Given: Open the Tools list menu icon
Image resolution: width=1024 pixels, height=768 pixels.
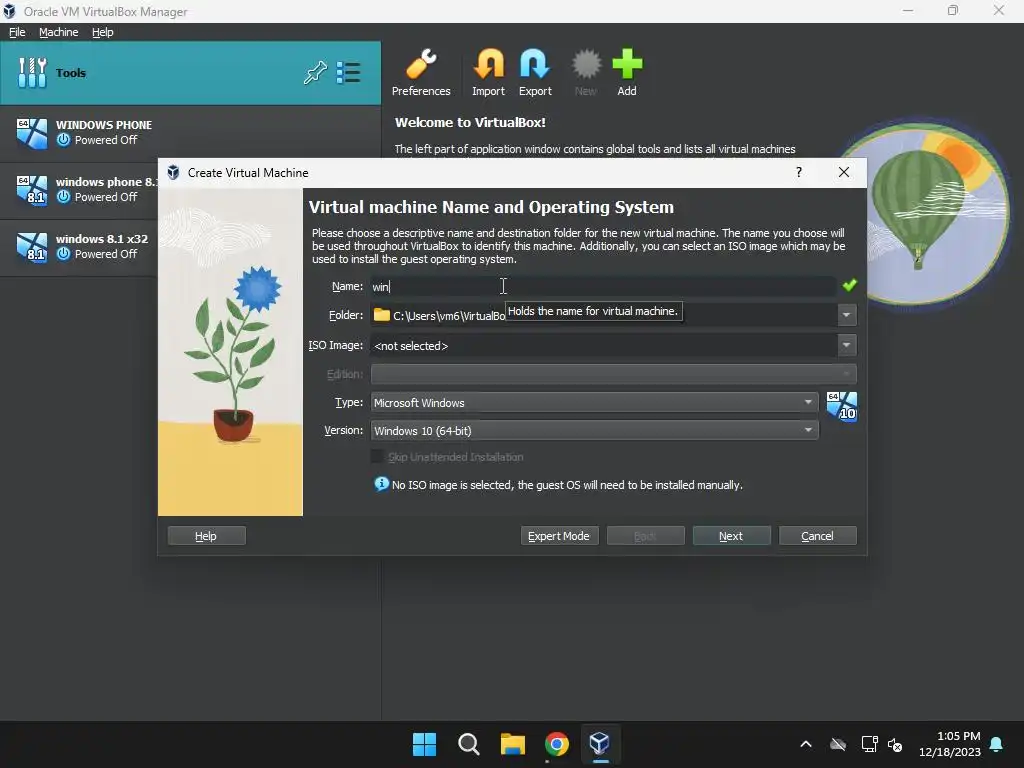Looking at the screenshot, I should pyautogui.click(x=348, y=72).
